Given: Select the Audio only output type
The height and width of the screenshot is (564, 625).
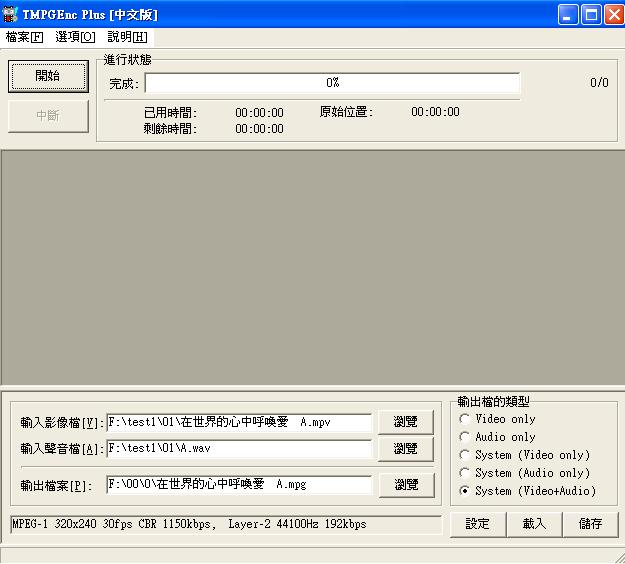Looking at the screenshot, I should click(465, 437).
